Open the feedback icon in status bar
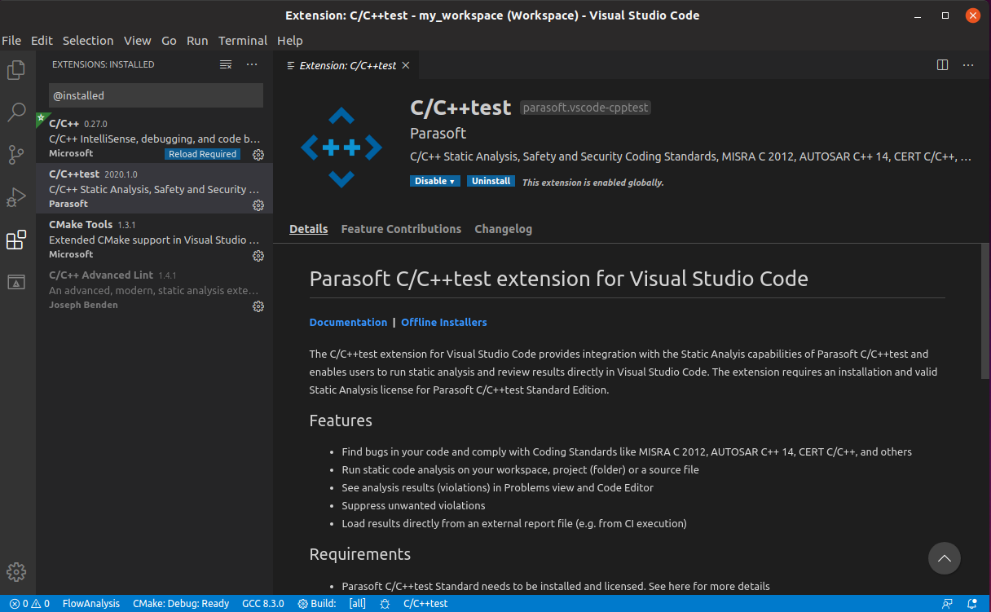Image resolution: width=991 pixels, height=612 pixels. click(x=947, y=604)
